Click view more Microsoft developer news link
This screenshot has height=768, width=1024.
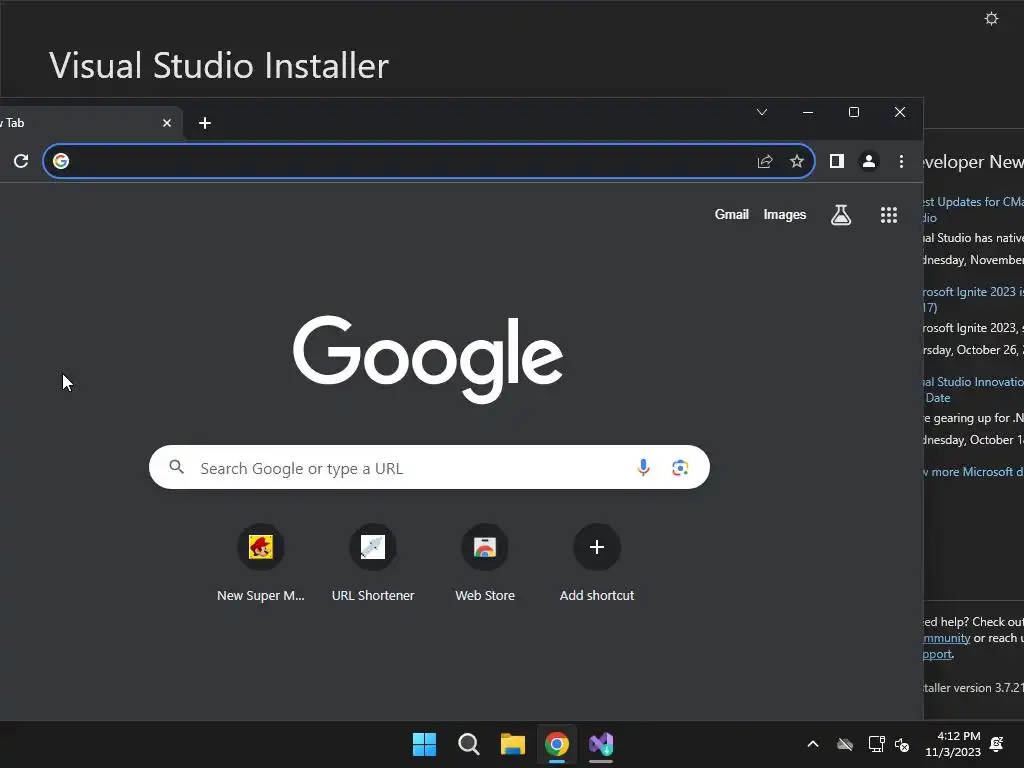[x=973, y=472]
